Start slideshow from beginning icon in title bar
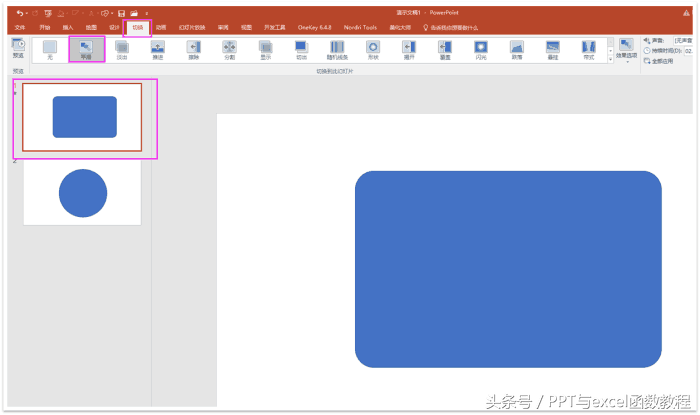This screenshot has width=700, height=415. point(48,13)
